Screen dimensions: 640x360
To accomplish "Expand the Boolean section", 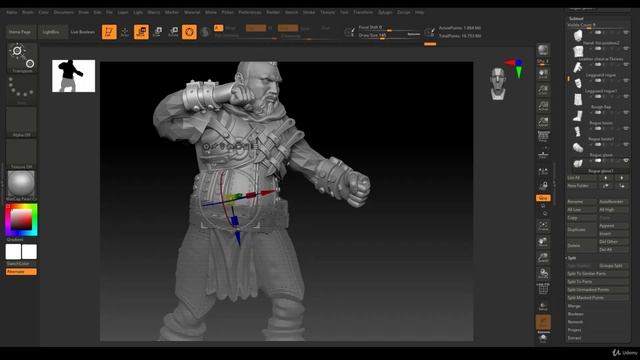I will (x=576, y=314).
